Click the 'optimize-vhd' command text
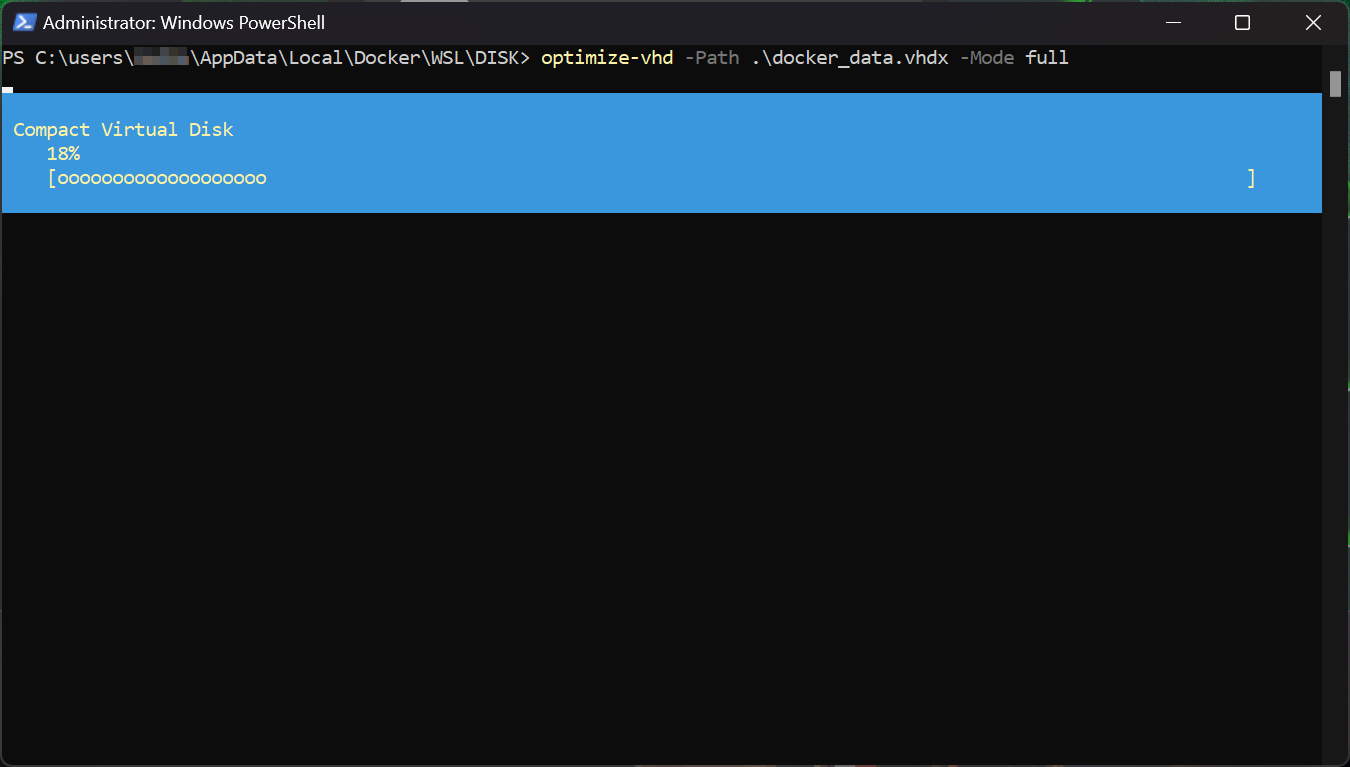Viewport: 1350px width, 767px height. pyautogui.click(x=607, y=58)
